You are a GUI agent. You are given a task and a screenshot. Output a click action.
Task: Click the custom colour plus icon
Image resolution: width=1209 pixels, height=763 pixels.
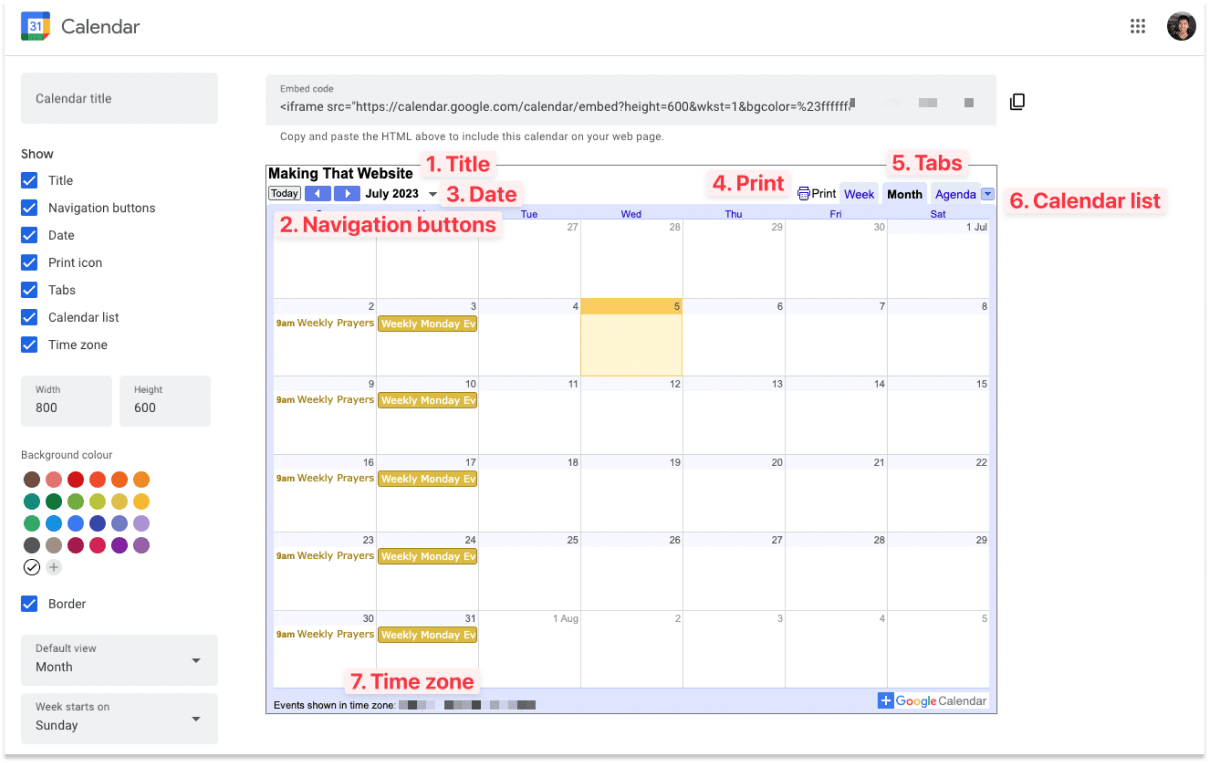coord(56,567)
